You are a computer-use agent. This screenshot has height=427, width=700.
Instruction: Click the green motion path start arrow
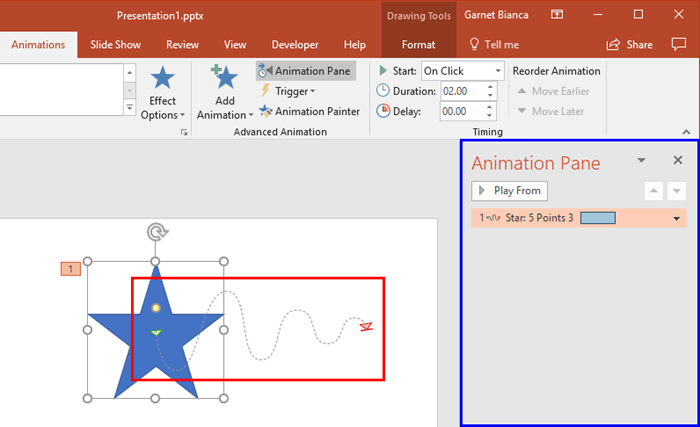(156, 332)
